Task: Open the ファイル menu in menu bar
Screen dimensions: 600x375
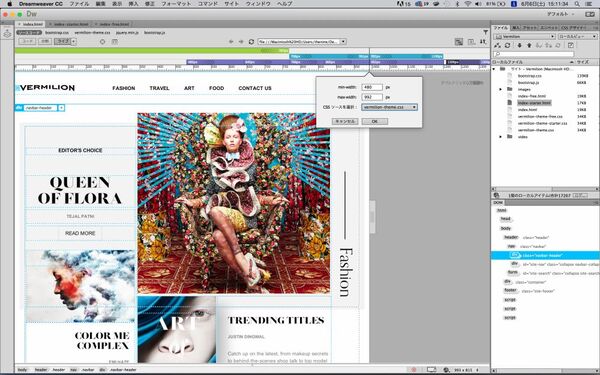Action: tap(79, 4)
